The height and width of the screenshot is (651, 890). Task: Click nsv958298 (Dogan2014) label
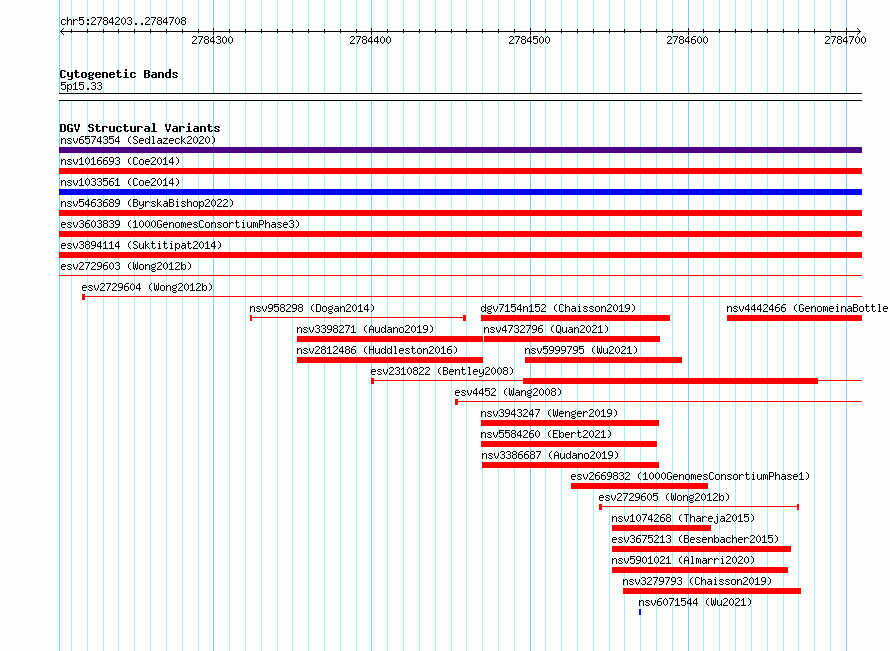(312, 308)
